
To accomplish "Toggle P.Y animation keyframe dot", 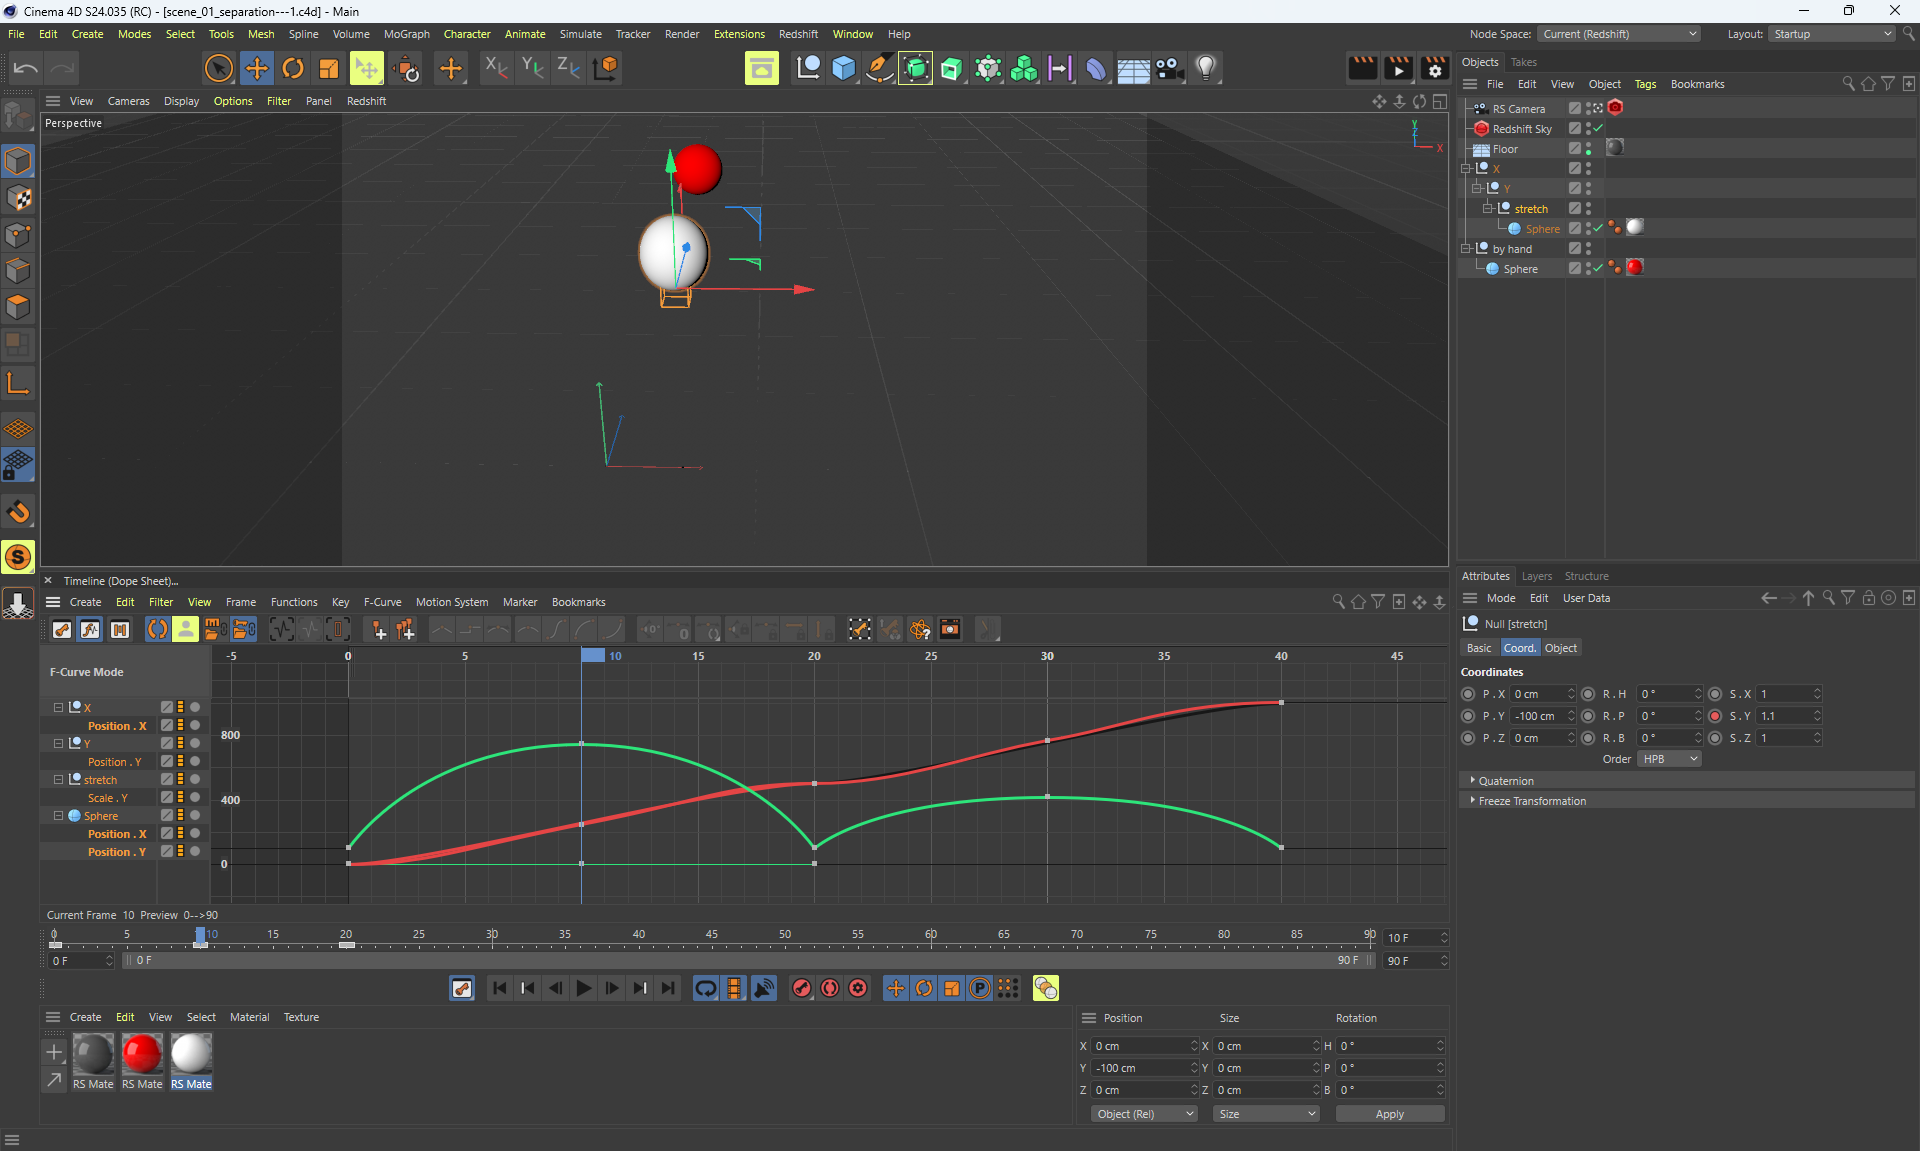I will click(1468, 716).
